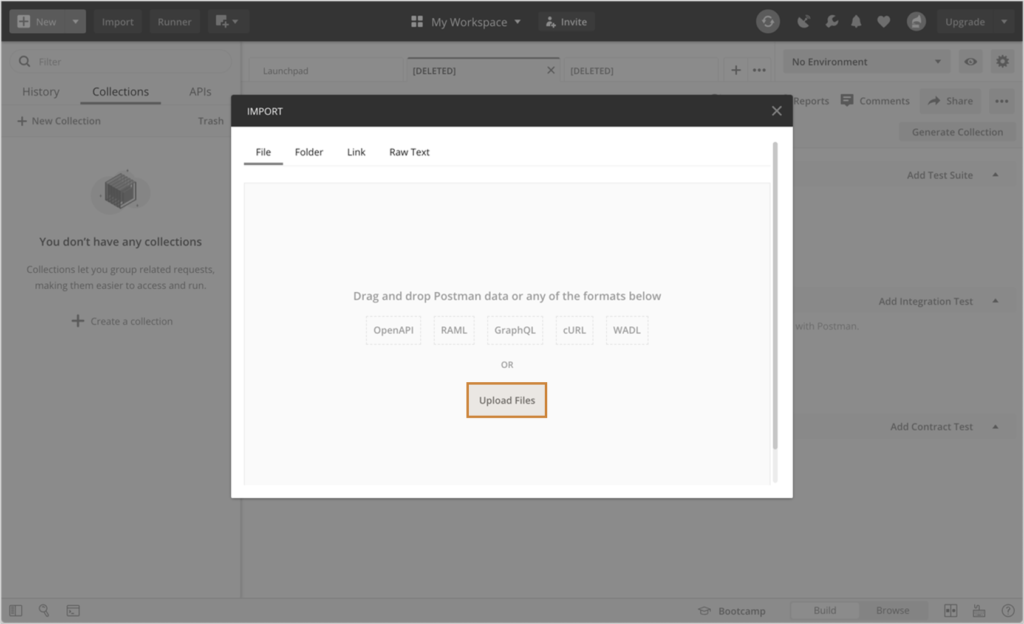
Task: Open the new window icon menu
Action: [x=227, y=22]
